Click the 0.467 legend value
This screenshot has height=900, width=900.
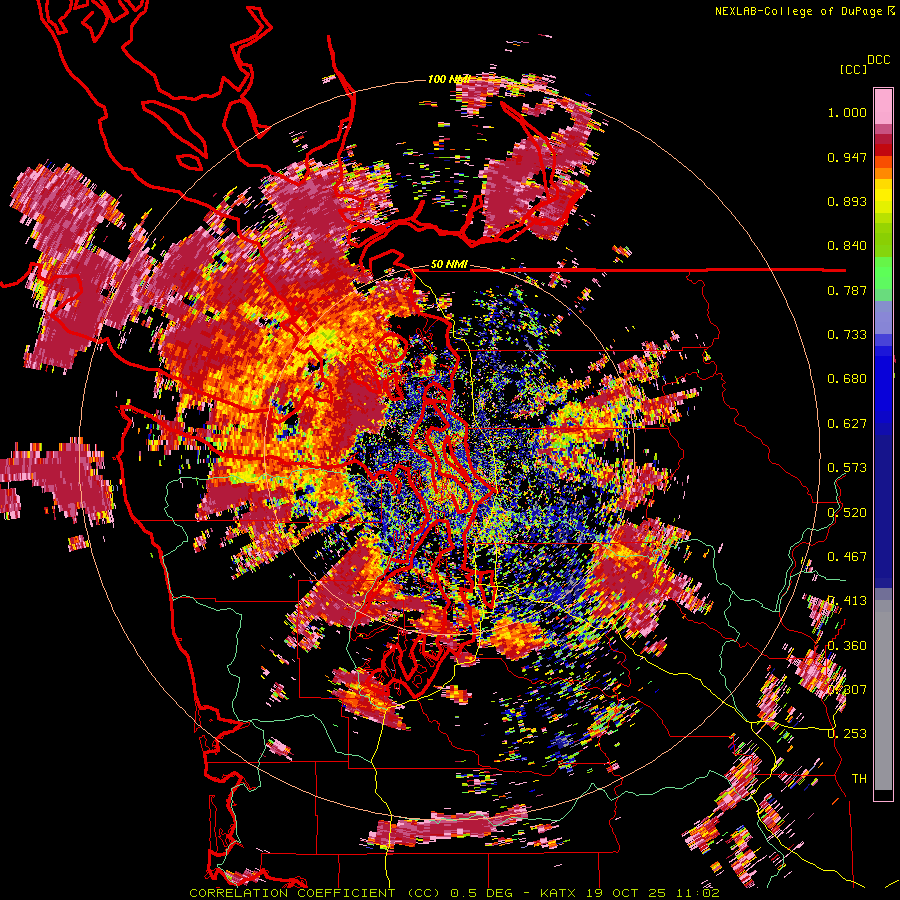tap(847, 557)
